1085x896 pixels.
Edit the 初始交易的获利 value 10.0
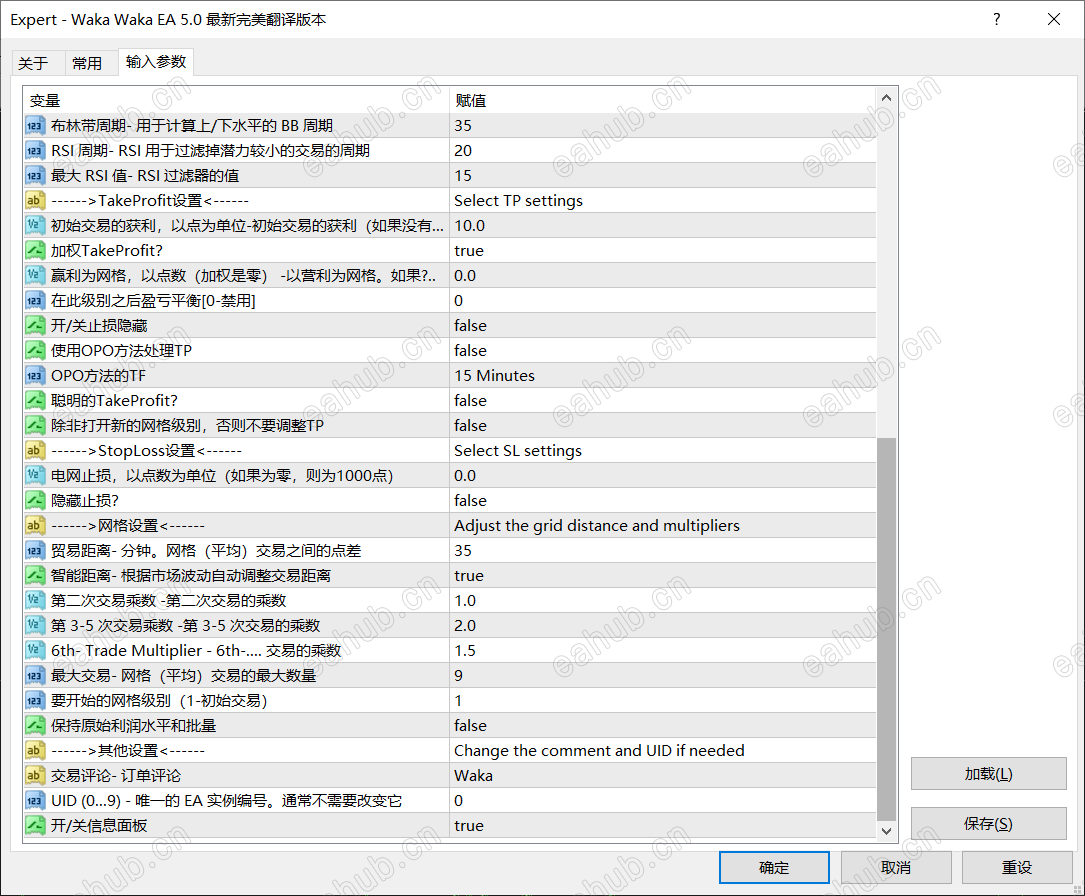point(663,226)
